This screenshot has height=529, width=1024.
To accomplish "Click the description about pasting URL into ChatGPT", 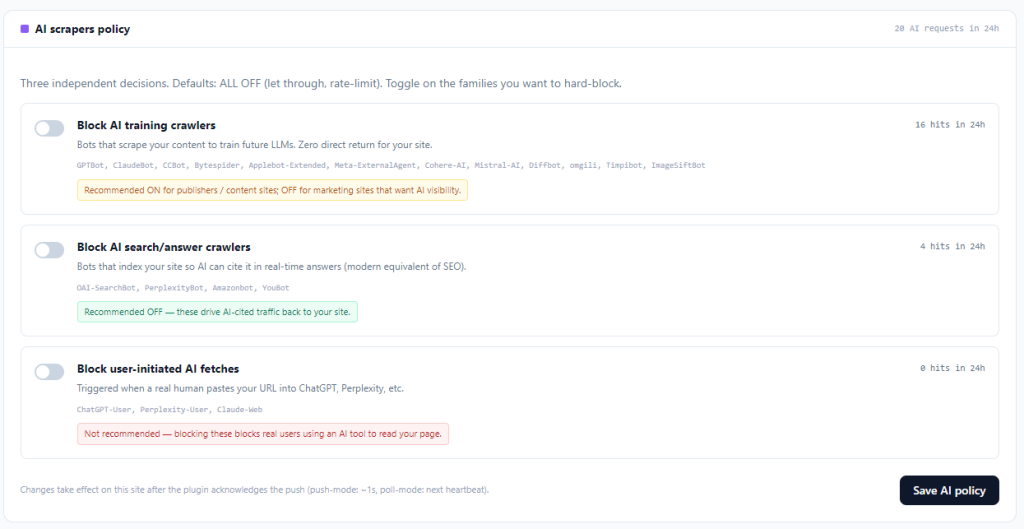I will (x=240, y=389).
